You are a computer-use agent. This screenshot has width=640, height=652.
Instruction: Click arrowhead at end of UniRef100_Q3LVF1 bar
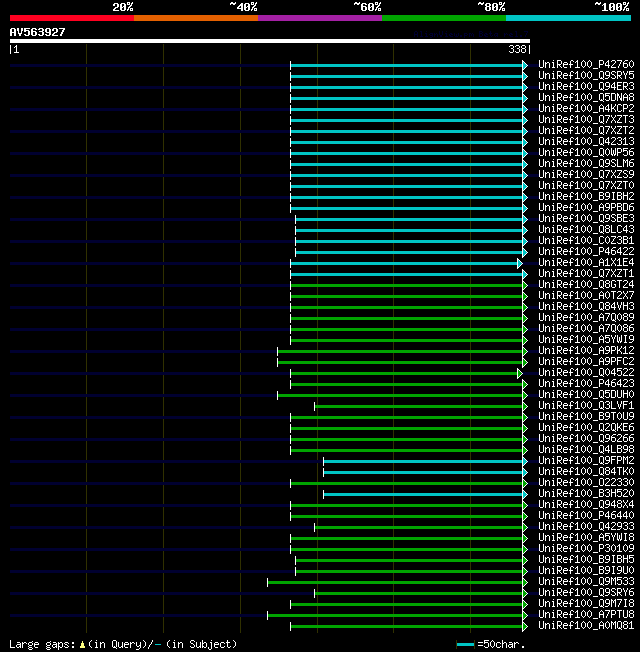525,407
